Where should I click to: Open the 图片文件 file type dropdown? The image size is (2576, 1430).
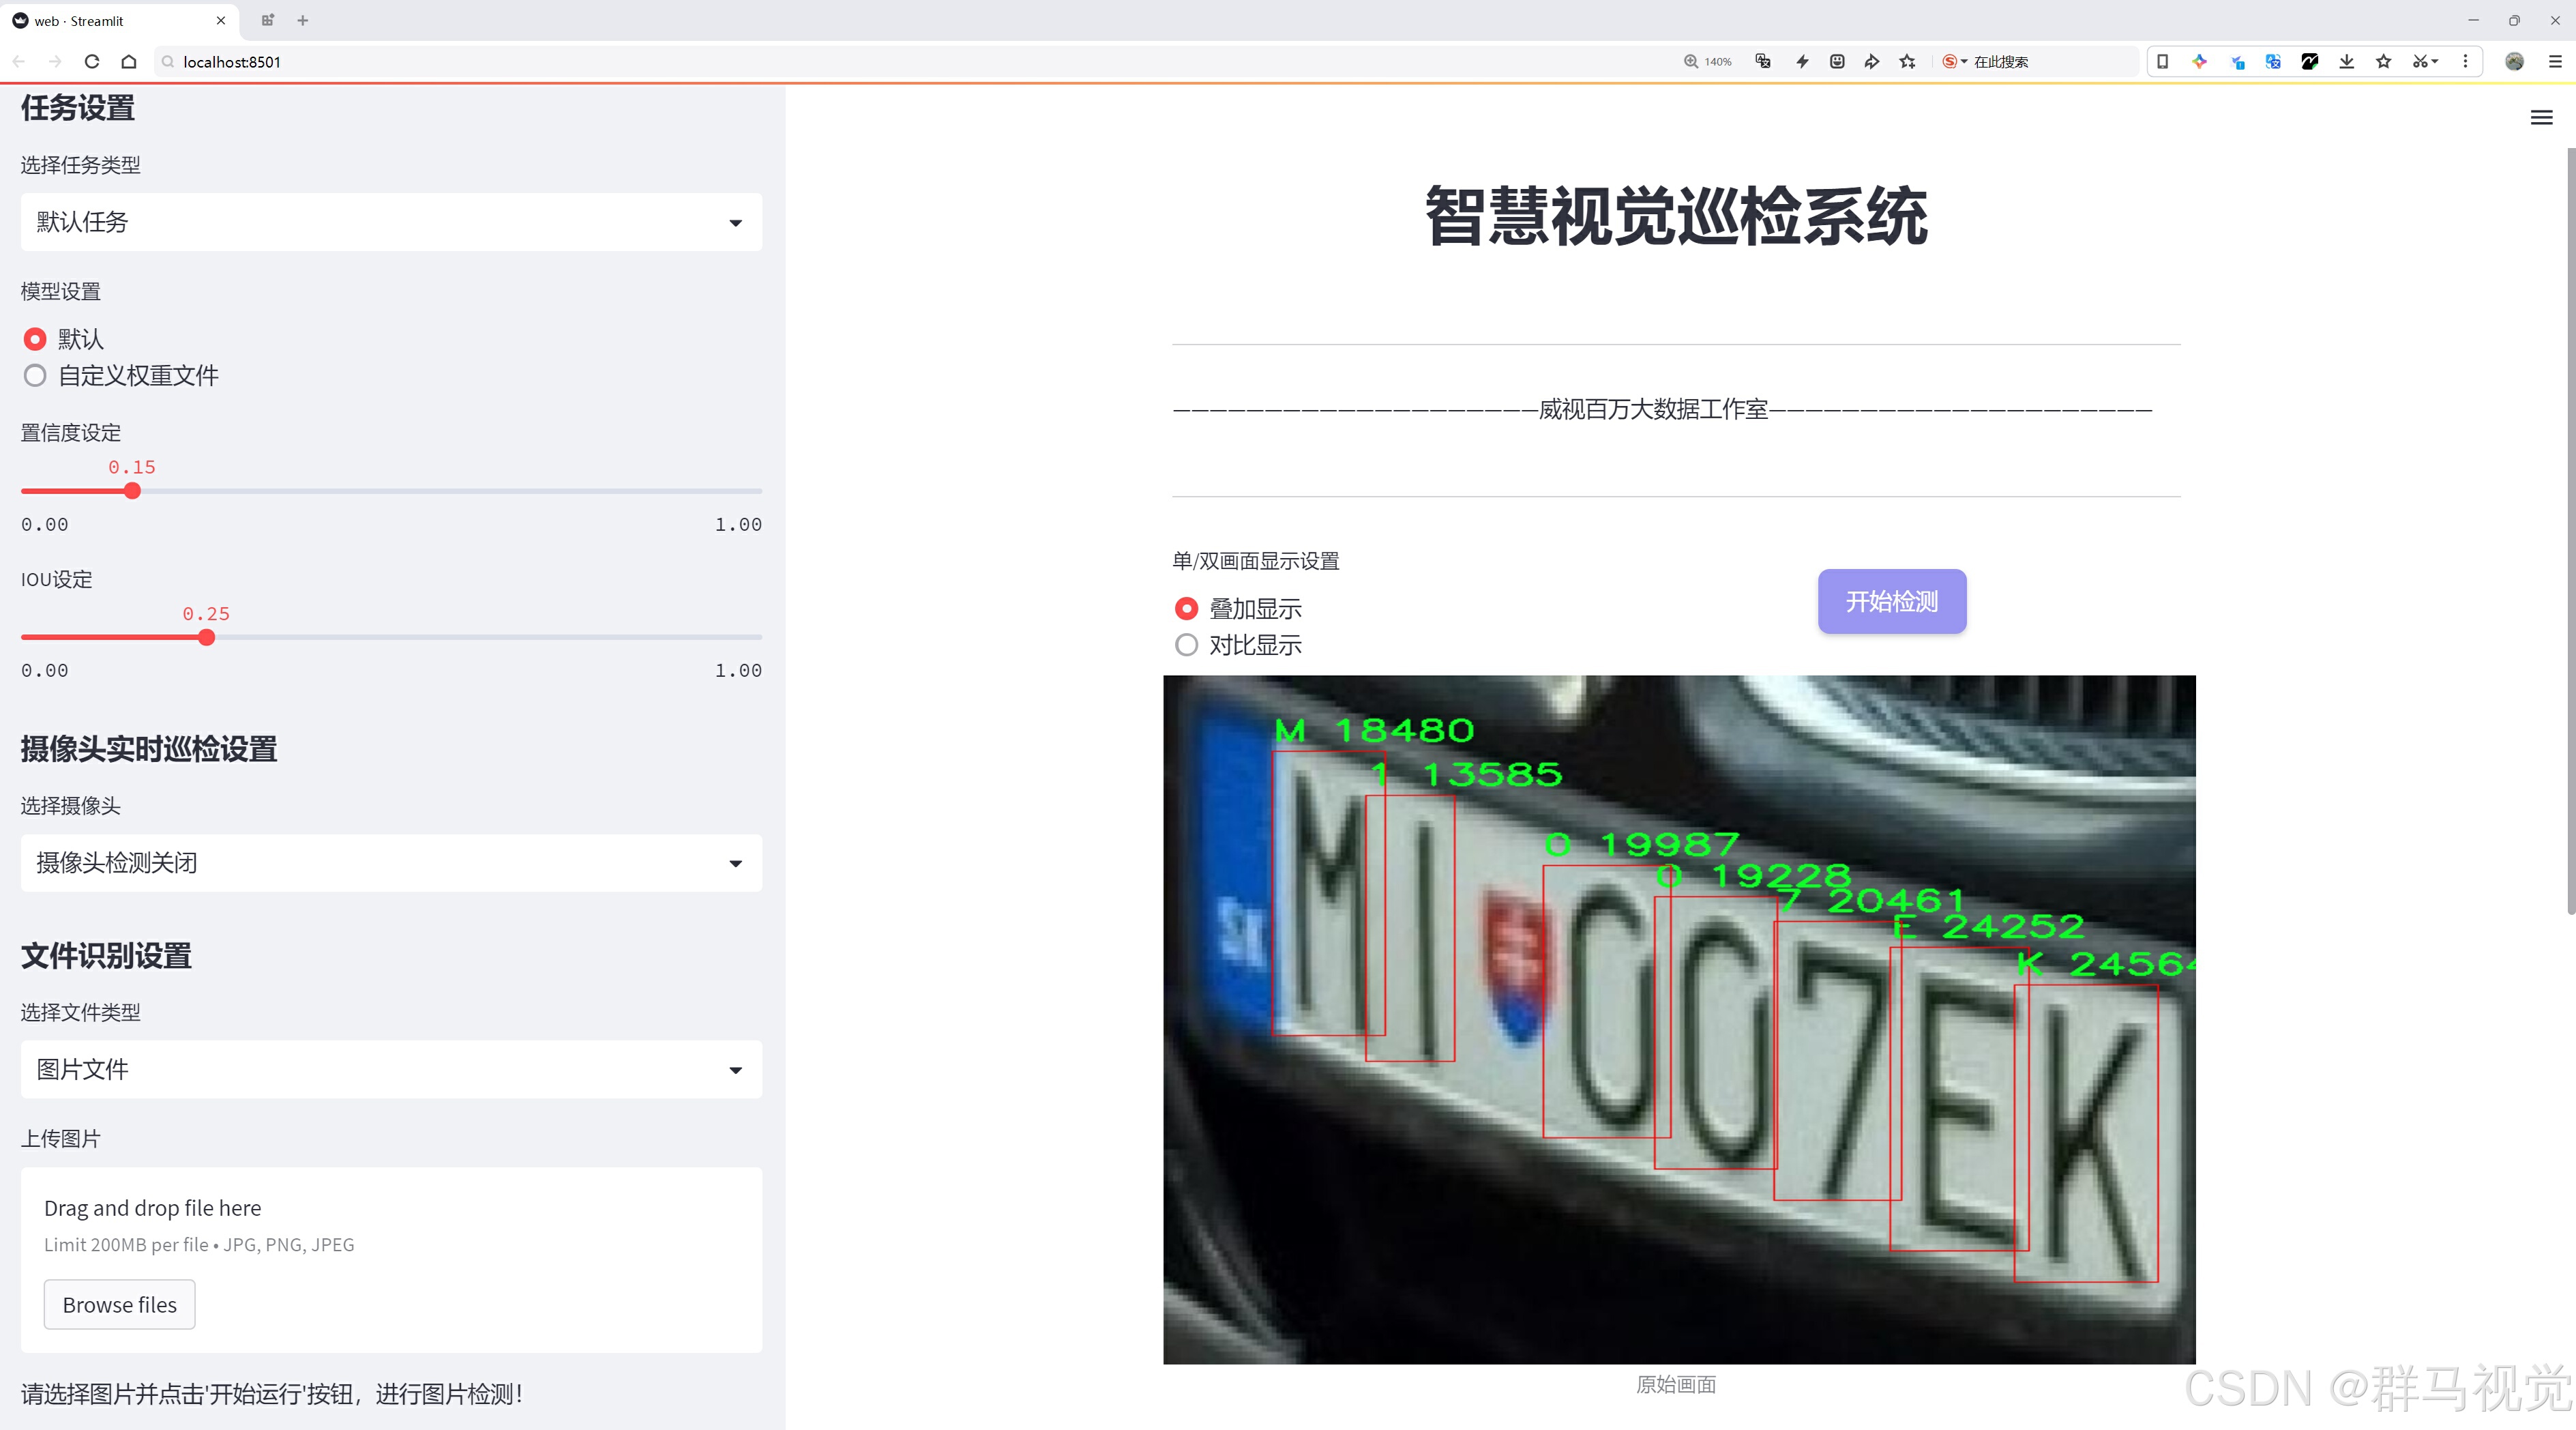[x=391, y=1069]
